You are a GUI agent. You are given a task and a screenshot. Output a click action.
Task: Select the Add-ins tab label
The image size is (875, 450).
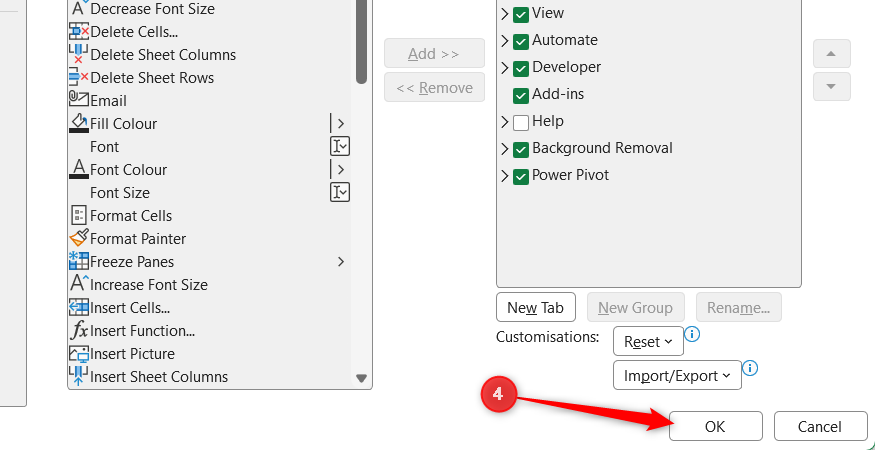coord(558,94)
